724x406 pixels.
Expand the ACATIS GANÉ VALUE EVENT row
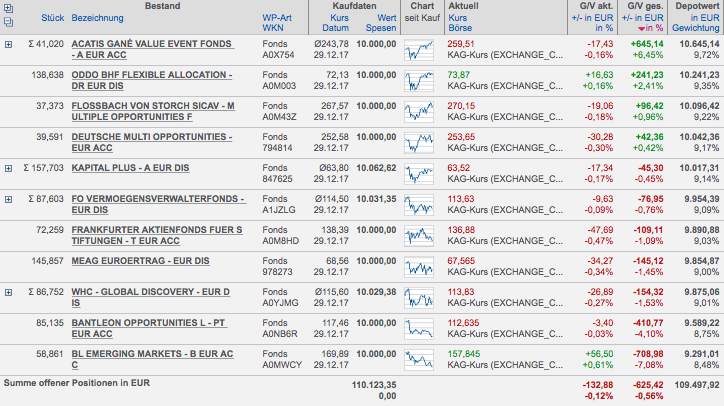(8, 44)
